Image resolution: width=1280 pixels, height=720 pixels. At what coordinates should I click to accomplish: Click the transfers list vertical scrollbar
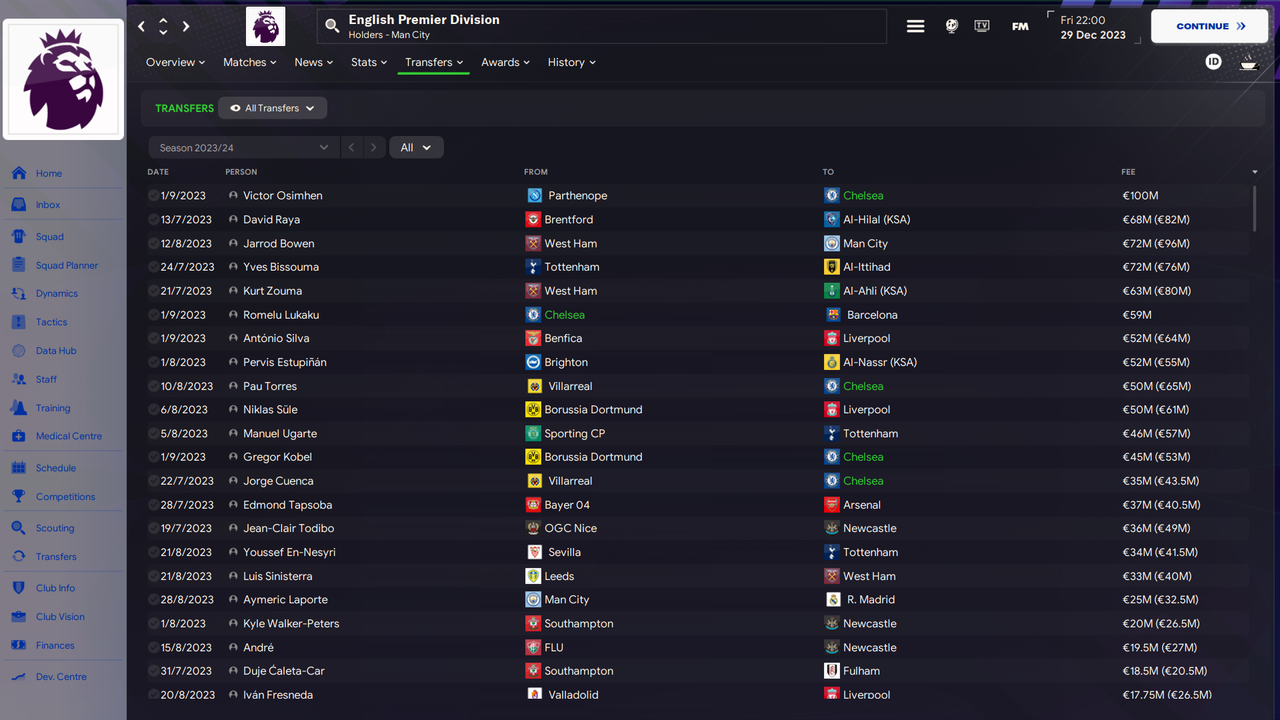(1254, 208)
